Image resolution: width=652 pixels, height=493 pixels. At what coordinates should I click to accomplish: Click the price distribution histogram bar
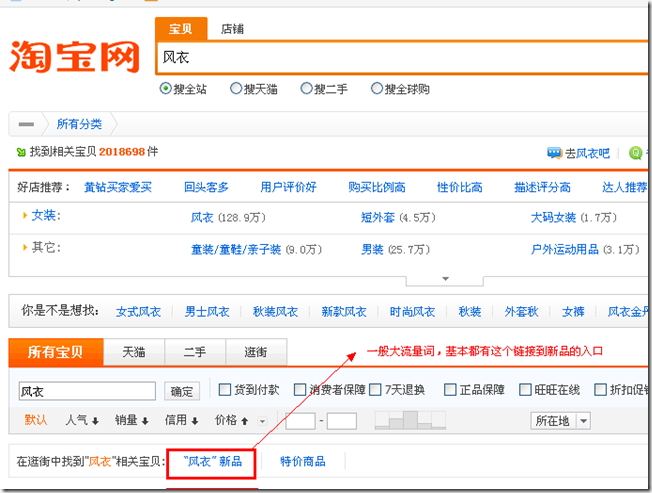(x=410, y=420)
